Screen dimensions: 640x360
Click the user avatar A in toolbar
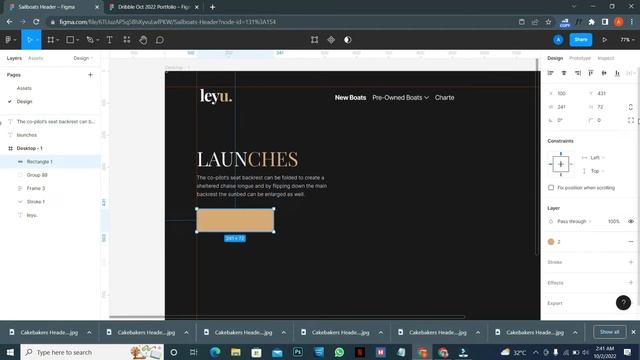558,40
